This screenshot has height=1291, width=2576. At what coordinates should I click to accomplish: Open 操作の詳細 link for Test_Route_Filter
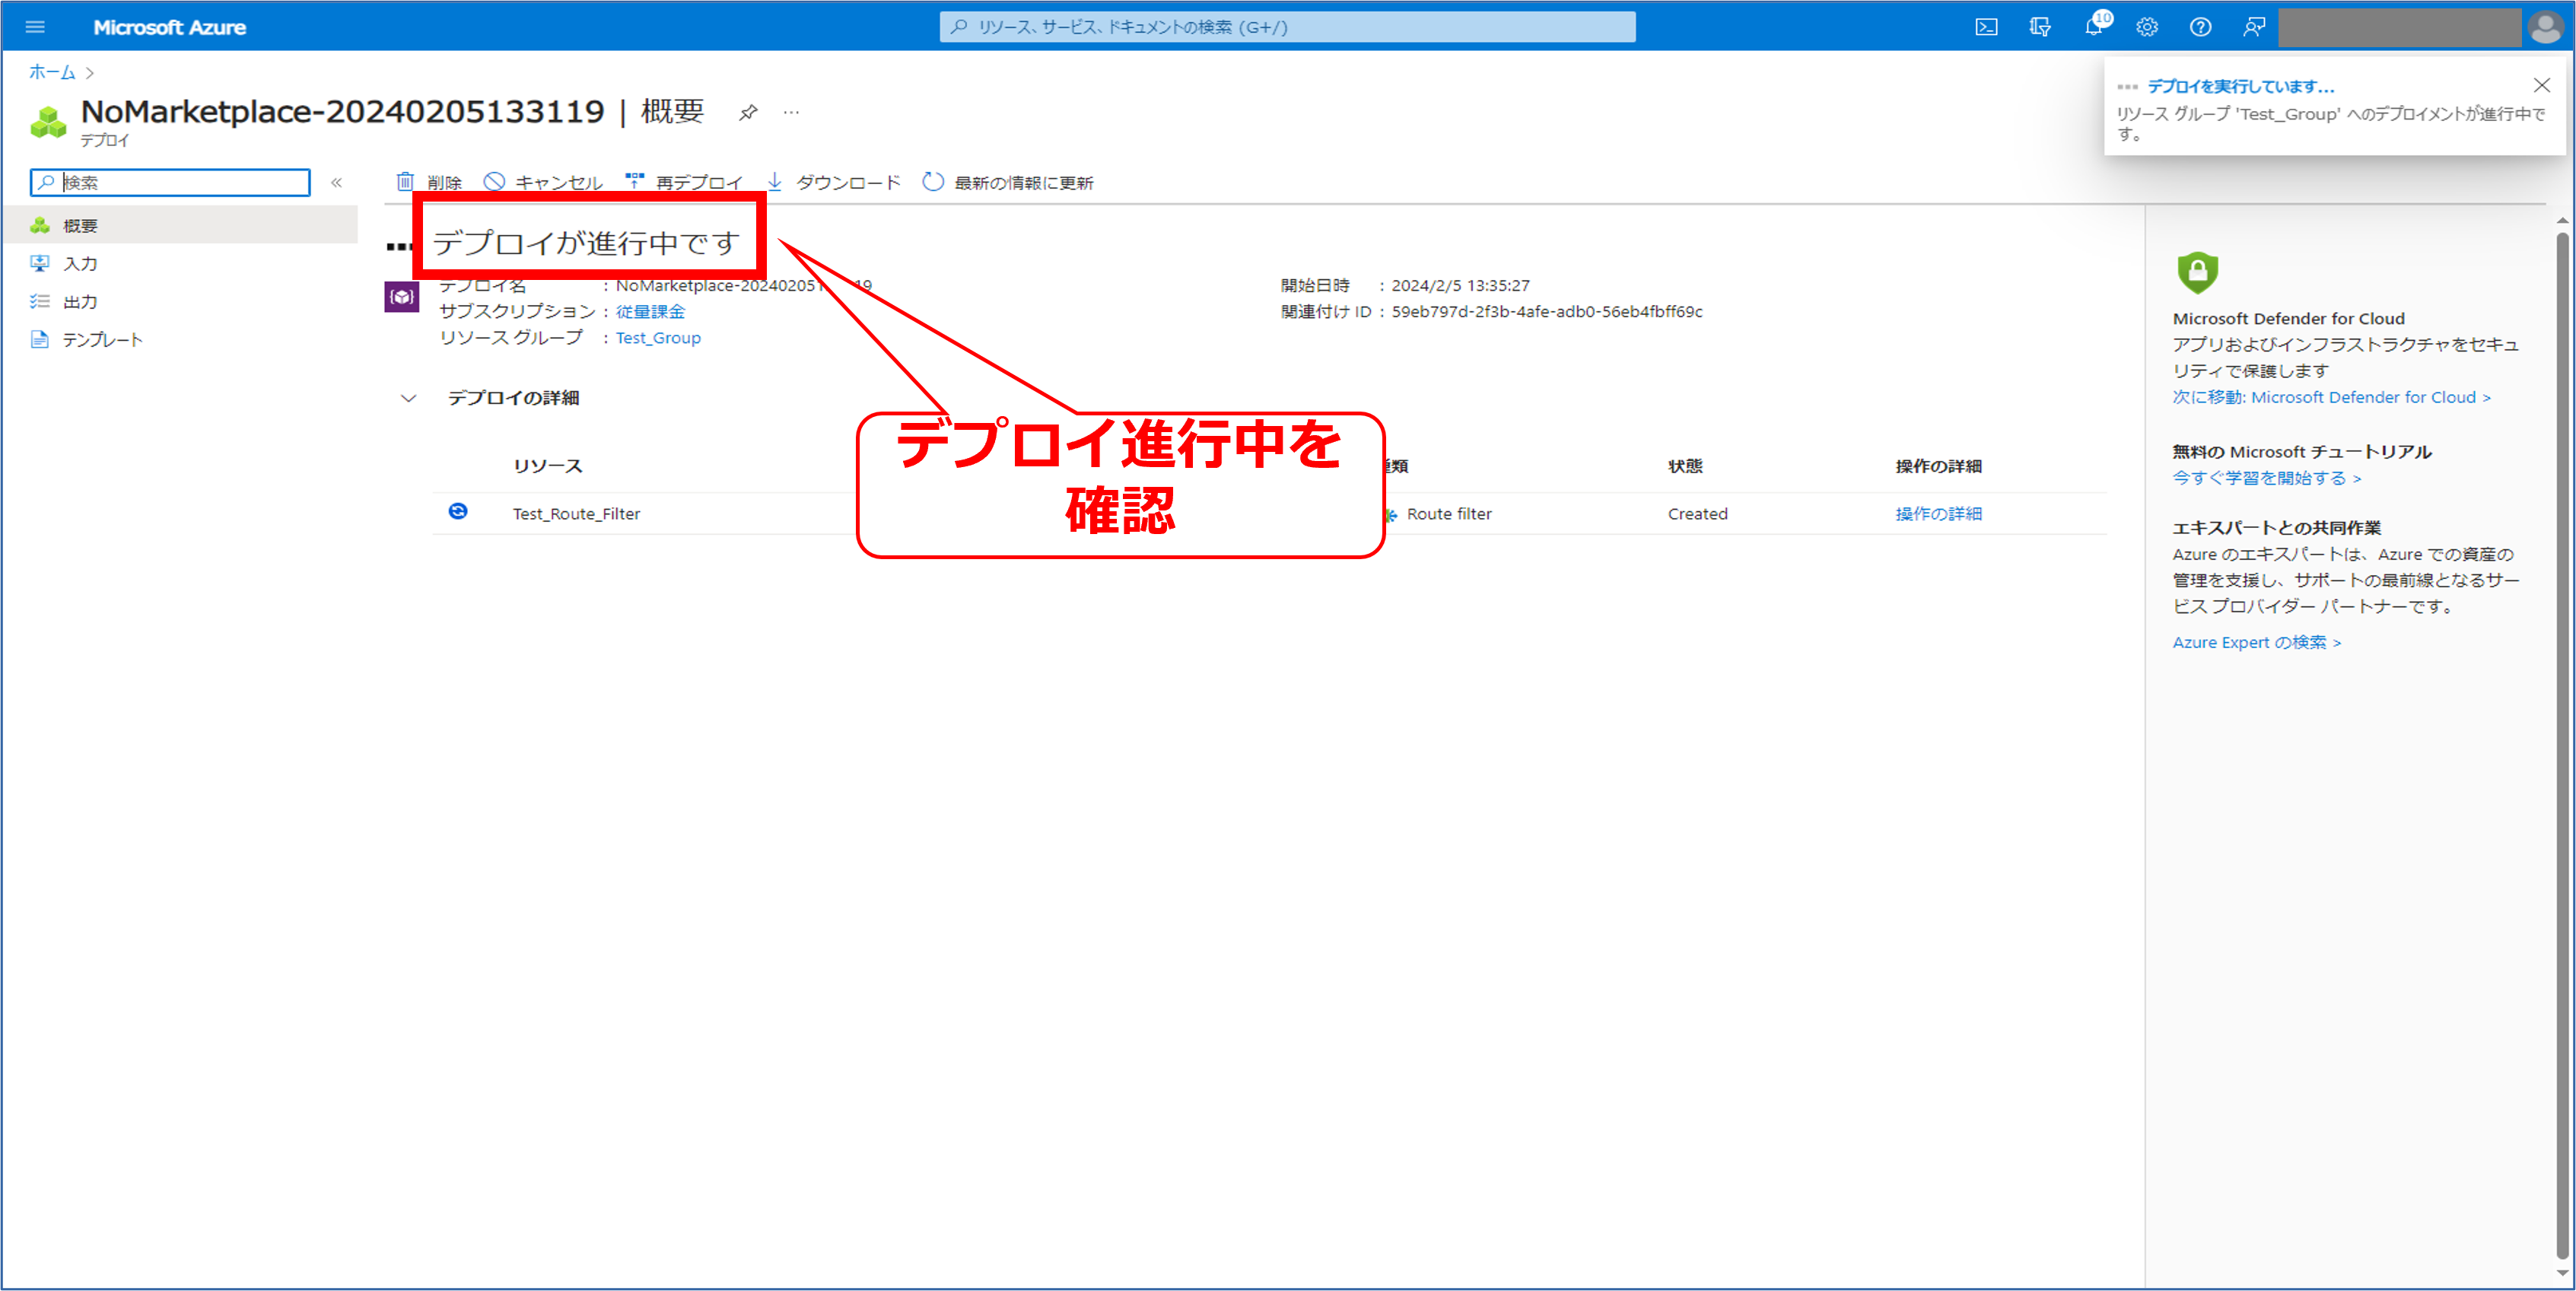click(x=1938, y=514)
